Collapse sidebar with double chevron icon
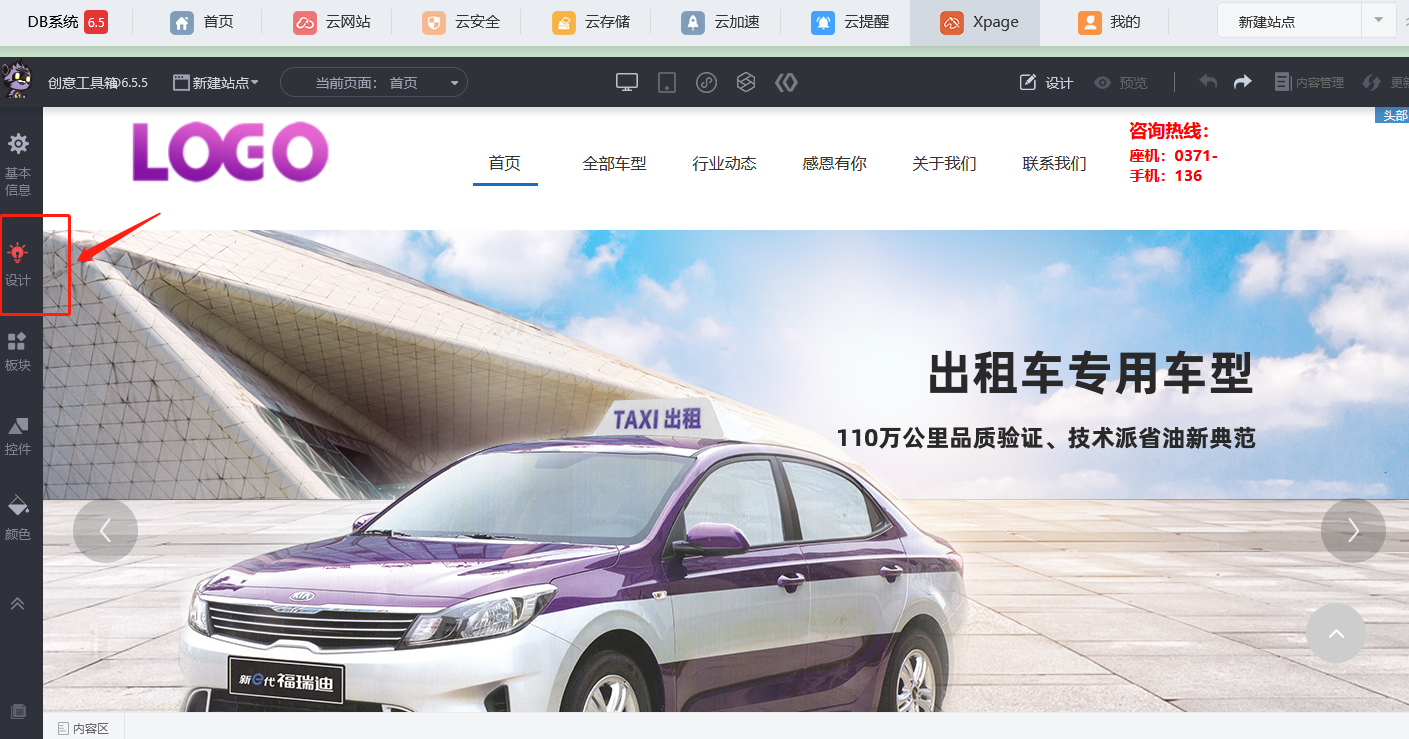The height and width of the screenshot is (739, 1409). pyautogui.click(x=18, y=603)
